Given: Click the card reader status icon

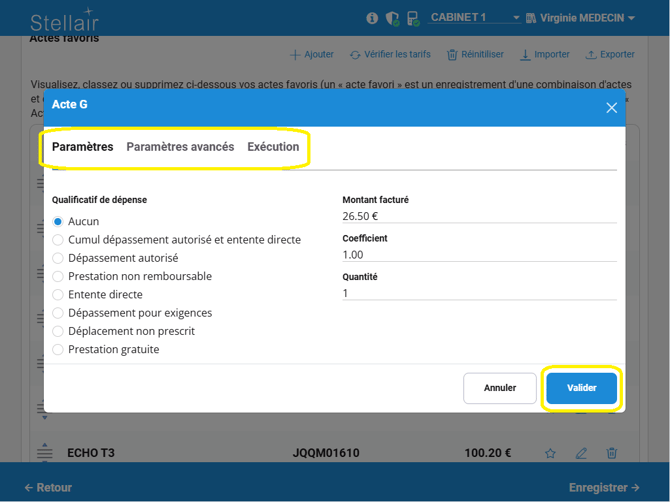Looking at the screenshot, I should point(412,18).
